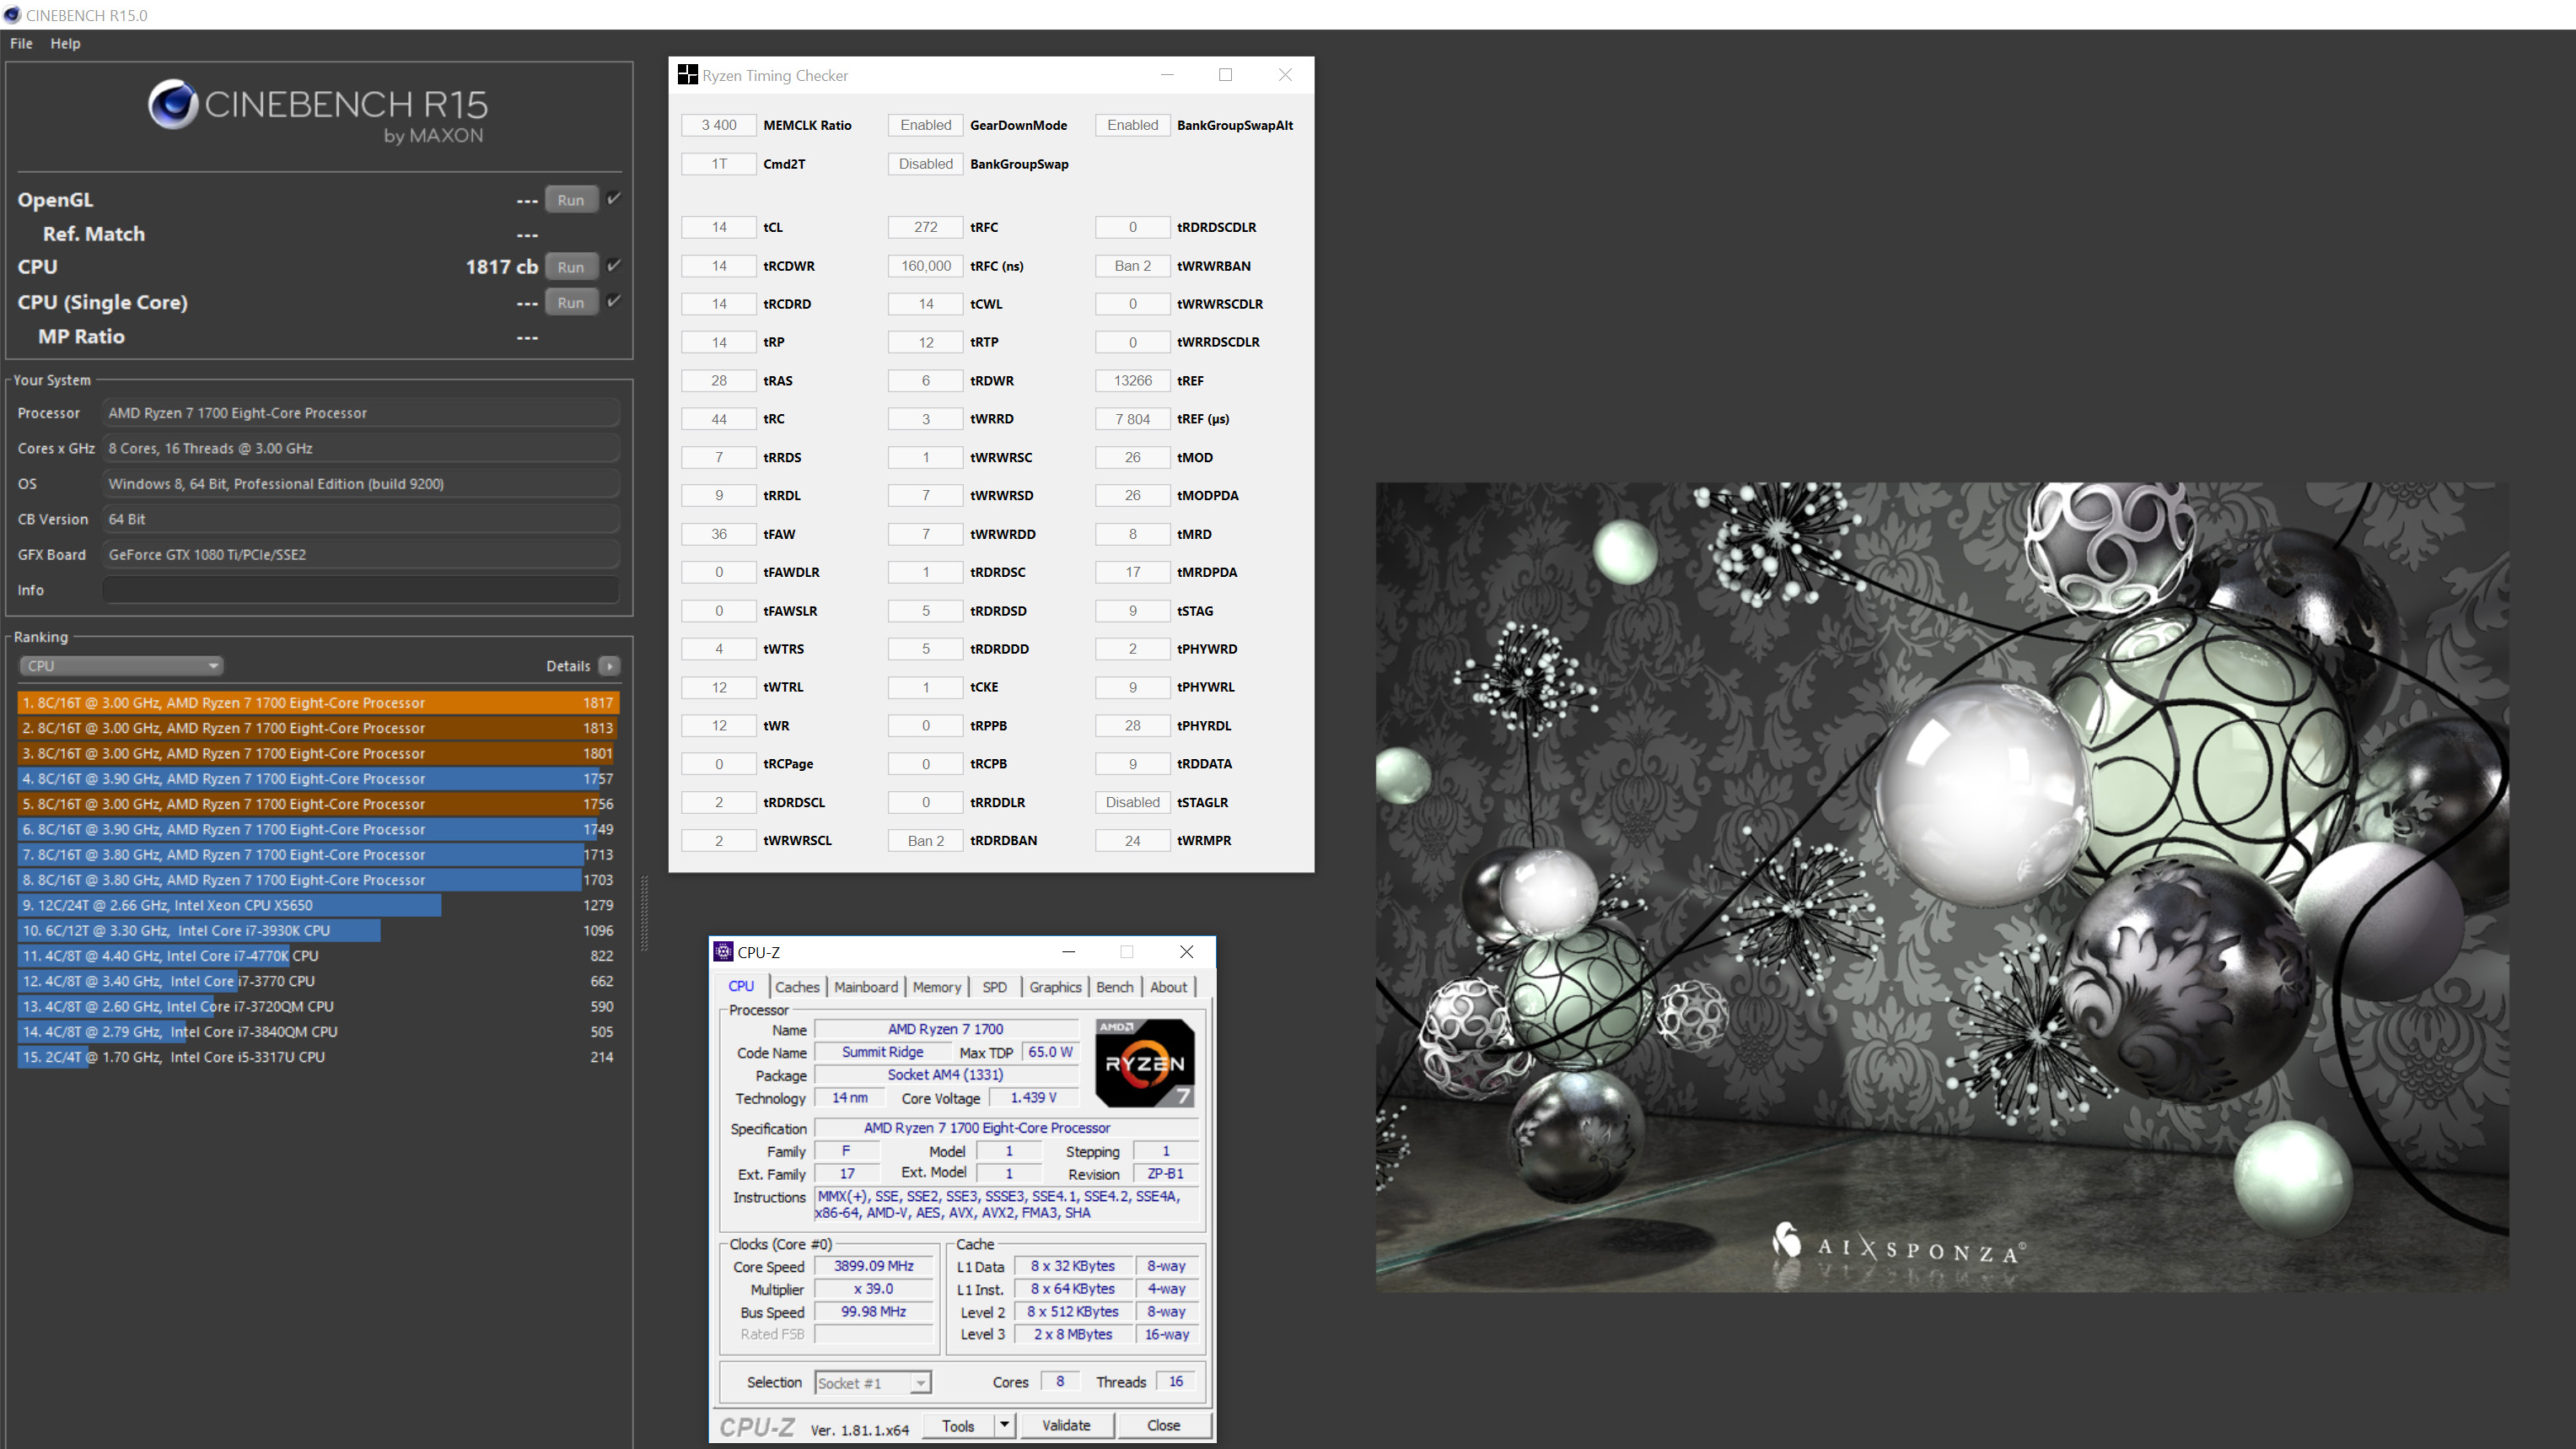2576x1449 pixels.
Task: Click the Details arrow icon in Ranking
Action: click(x=609, y=666)
